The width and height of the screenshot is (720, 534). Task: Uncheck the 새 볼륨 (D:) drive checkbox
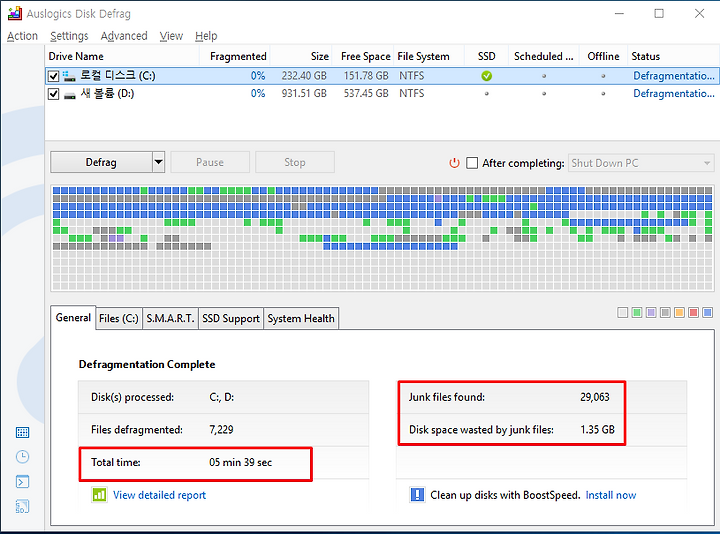[x=54, y=94]
